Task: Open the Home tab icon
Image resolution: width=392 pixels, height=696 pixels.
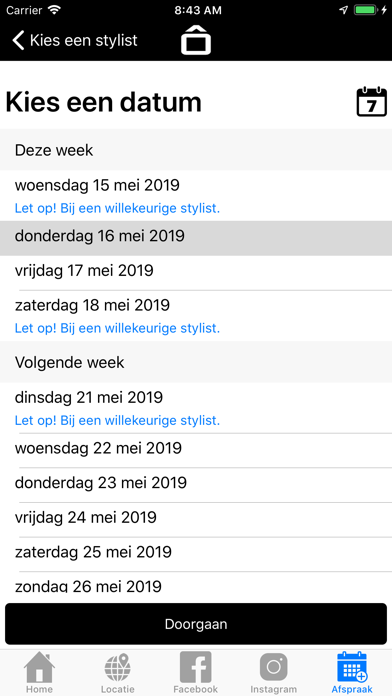Action: point(39,667)
